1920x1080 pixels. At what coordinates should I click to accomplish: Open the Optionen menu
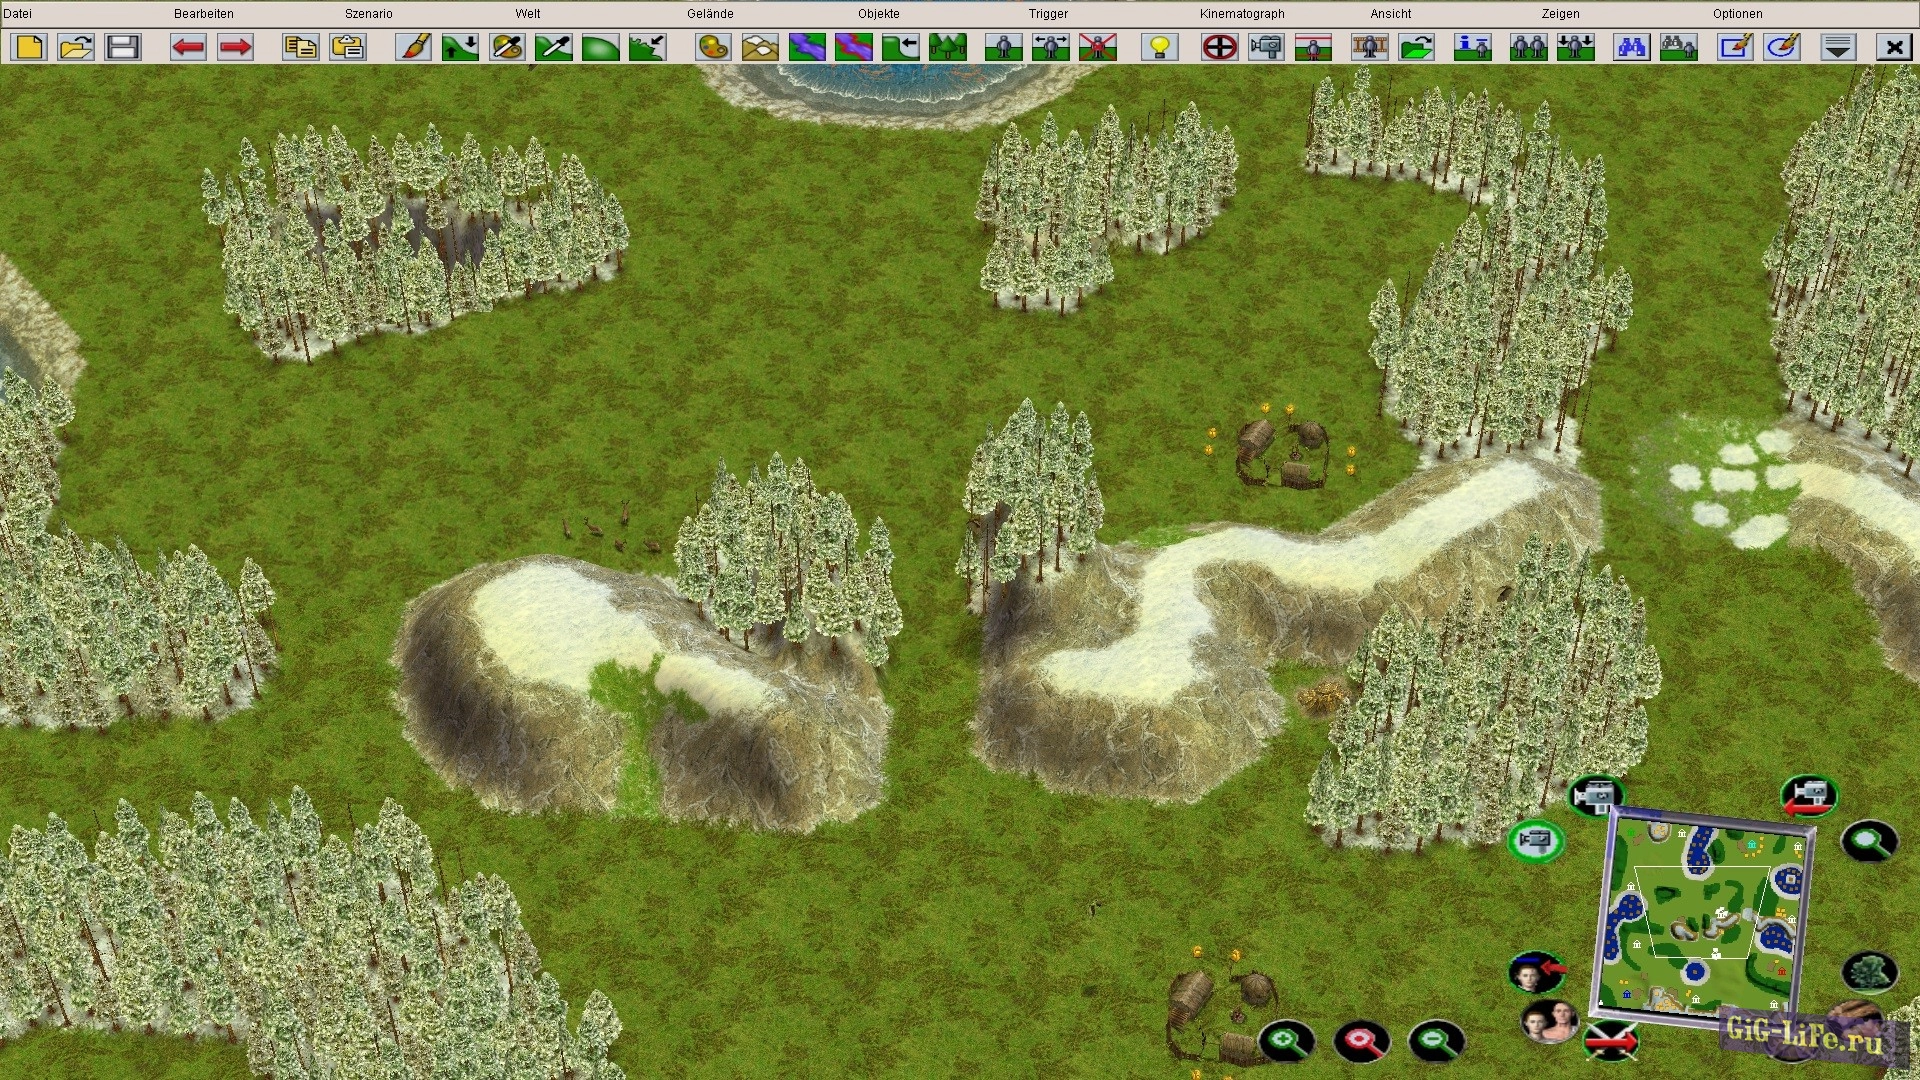(x=1737, y=14)
